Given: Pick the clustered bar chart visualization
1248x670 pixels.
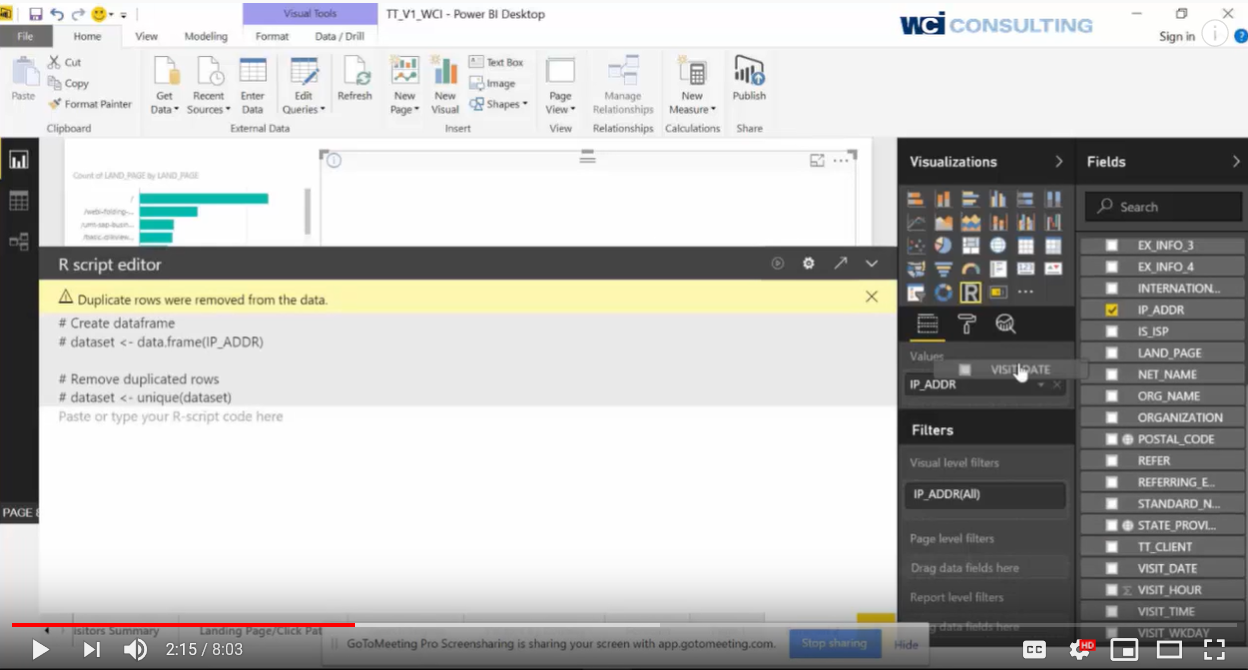Looking at the screenshot, I should tap(971, 199).
